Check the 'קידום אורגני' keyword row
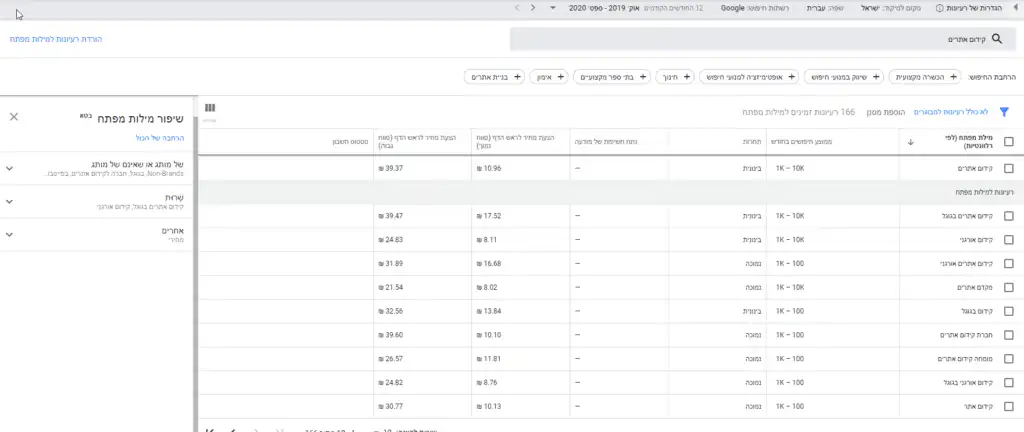The width and height of the screenshot is (1024, 432). point(1008,240)
